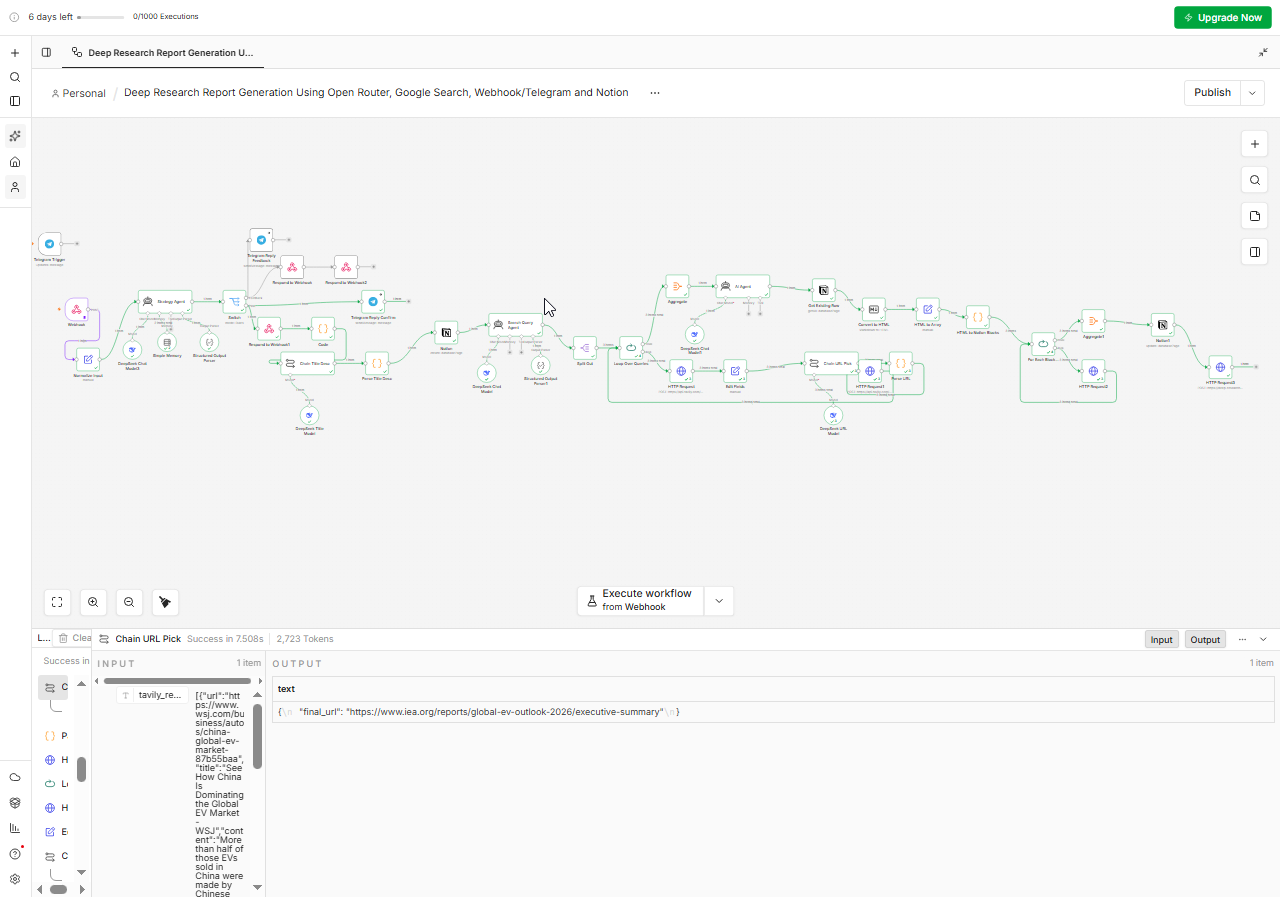The height and width of the screenshot is (897, 1280).
Task: Collapse the logs panel chevron
Action: tap(1263, 639)
